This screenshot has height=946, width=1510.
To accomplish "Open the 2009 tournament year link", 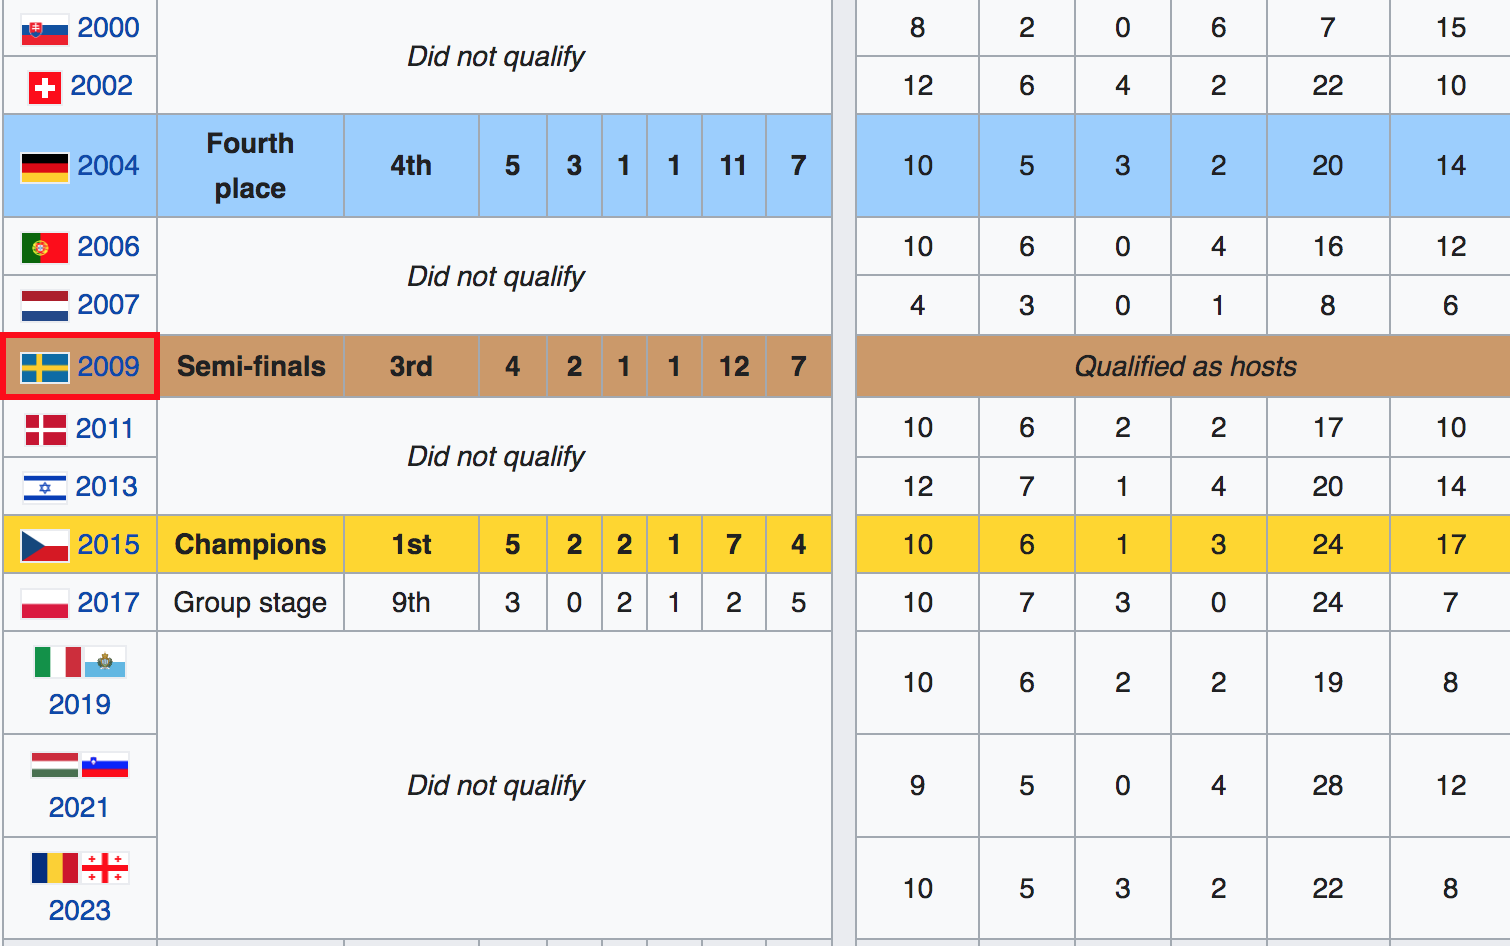I will click(x=108, y=367).
